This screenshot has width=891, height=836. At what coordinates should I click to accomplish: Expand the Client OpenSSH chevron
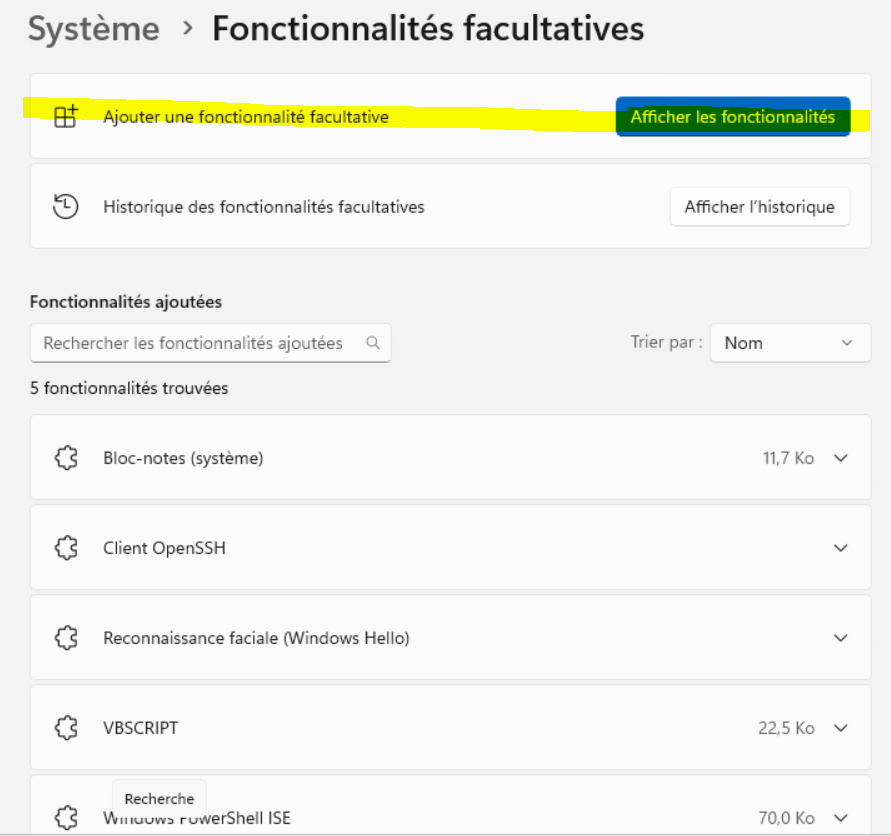(841, 548)
